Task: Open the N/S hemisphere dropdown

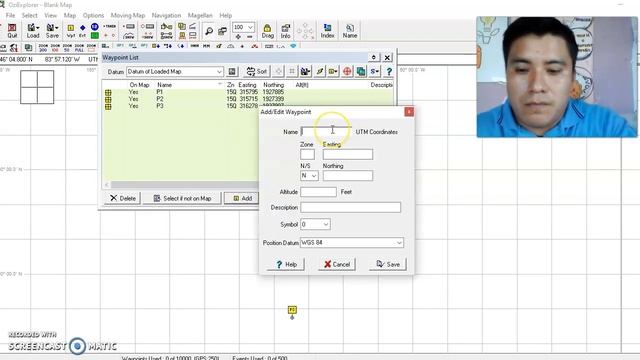Action: tap(309, 176)
